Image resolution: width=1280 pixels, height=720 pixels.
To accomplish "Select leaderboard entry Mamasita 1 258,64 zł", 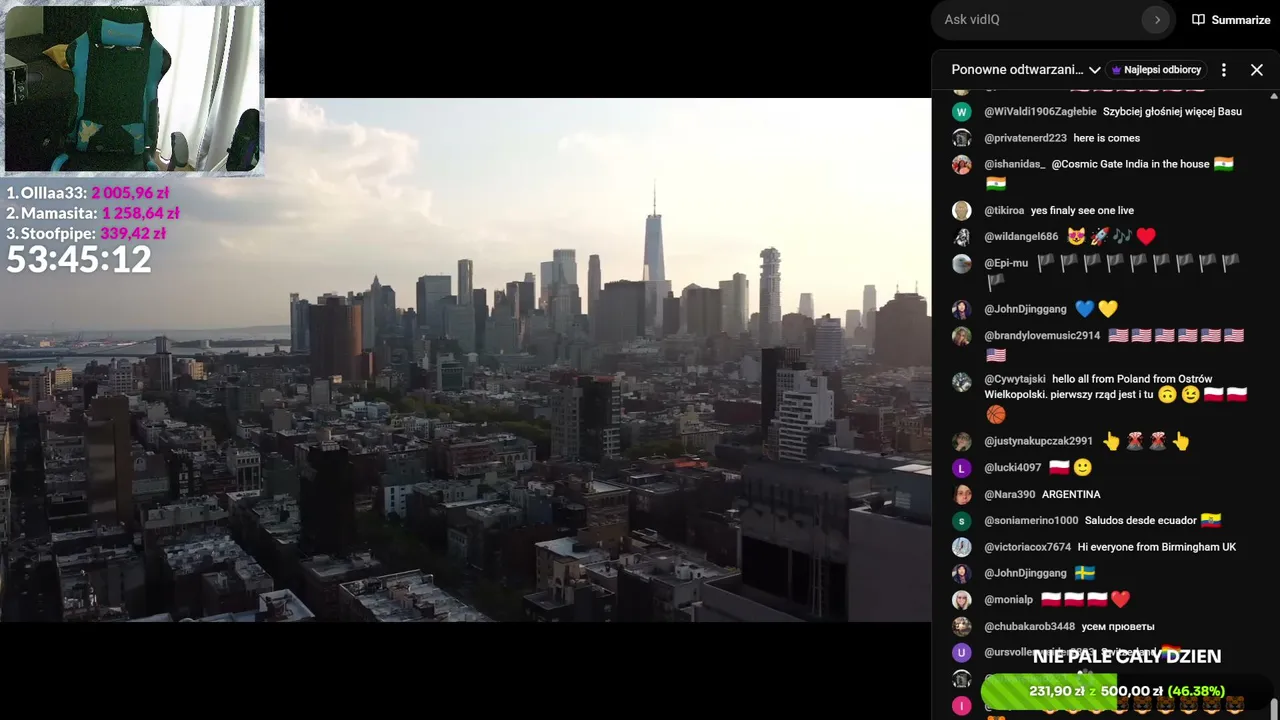I will (x=93, y=213).
